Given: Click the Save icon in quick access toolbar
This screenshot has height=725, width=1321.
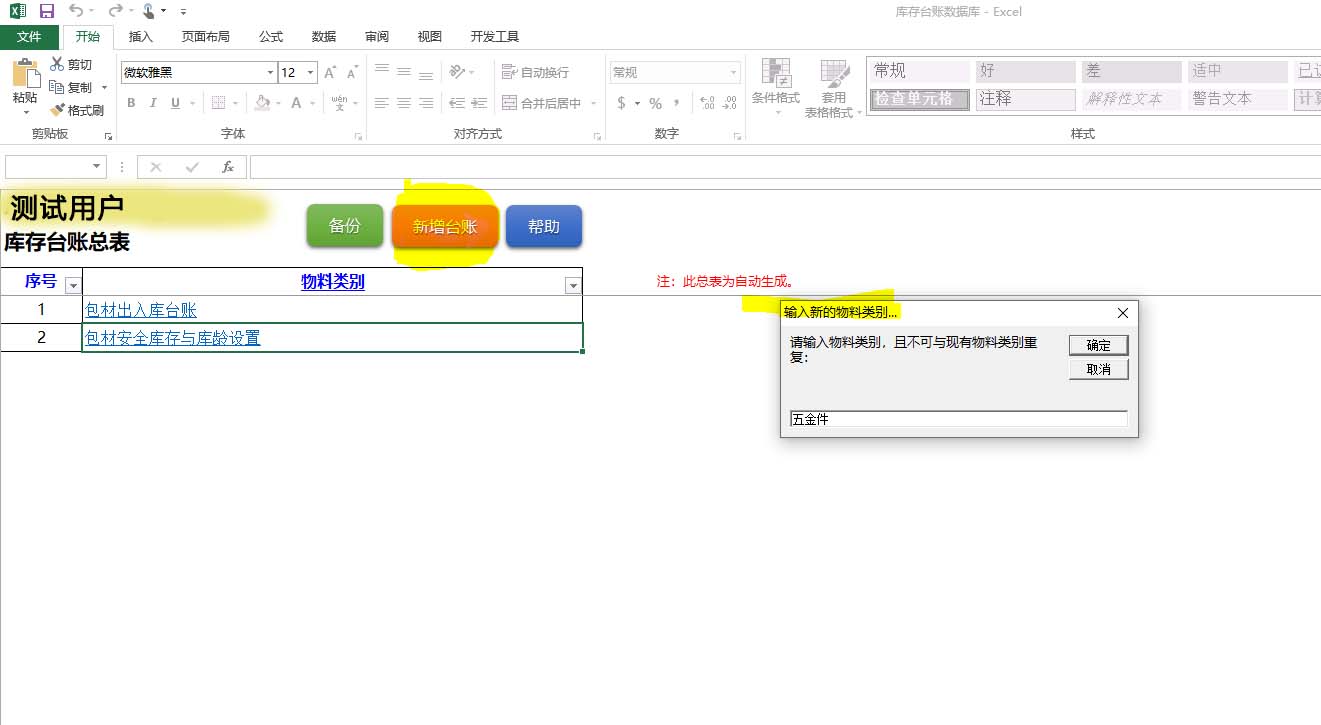Looking at the screenshot, I should pyautogui.click(x=47, y=11).
